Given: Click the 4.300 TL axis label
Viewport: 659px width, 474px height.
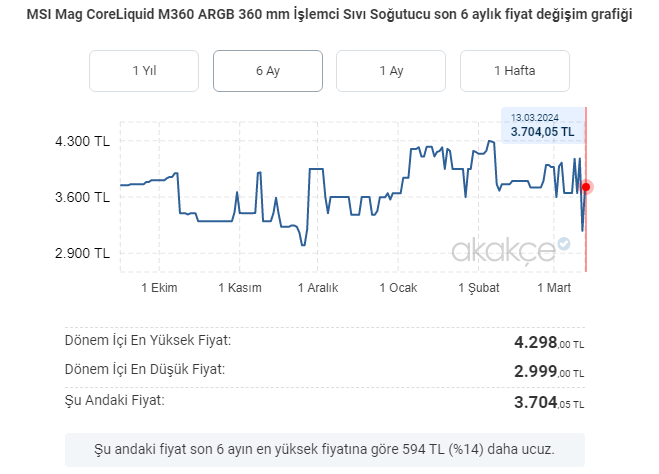Looking at the screenshot, I should coord(82,141).
